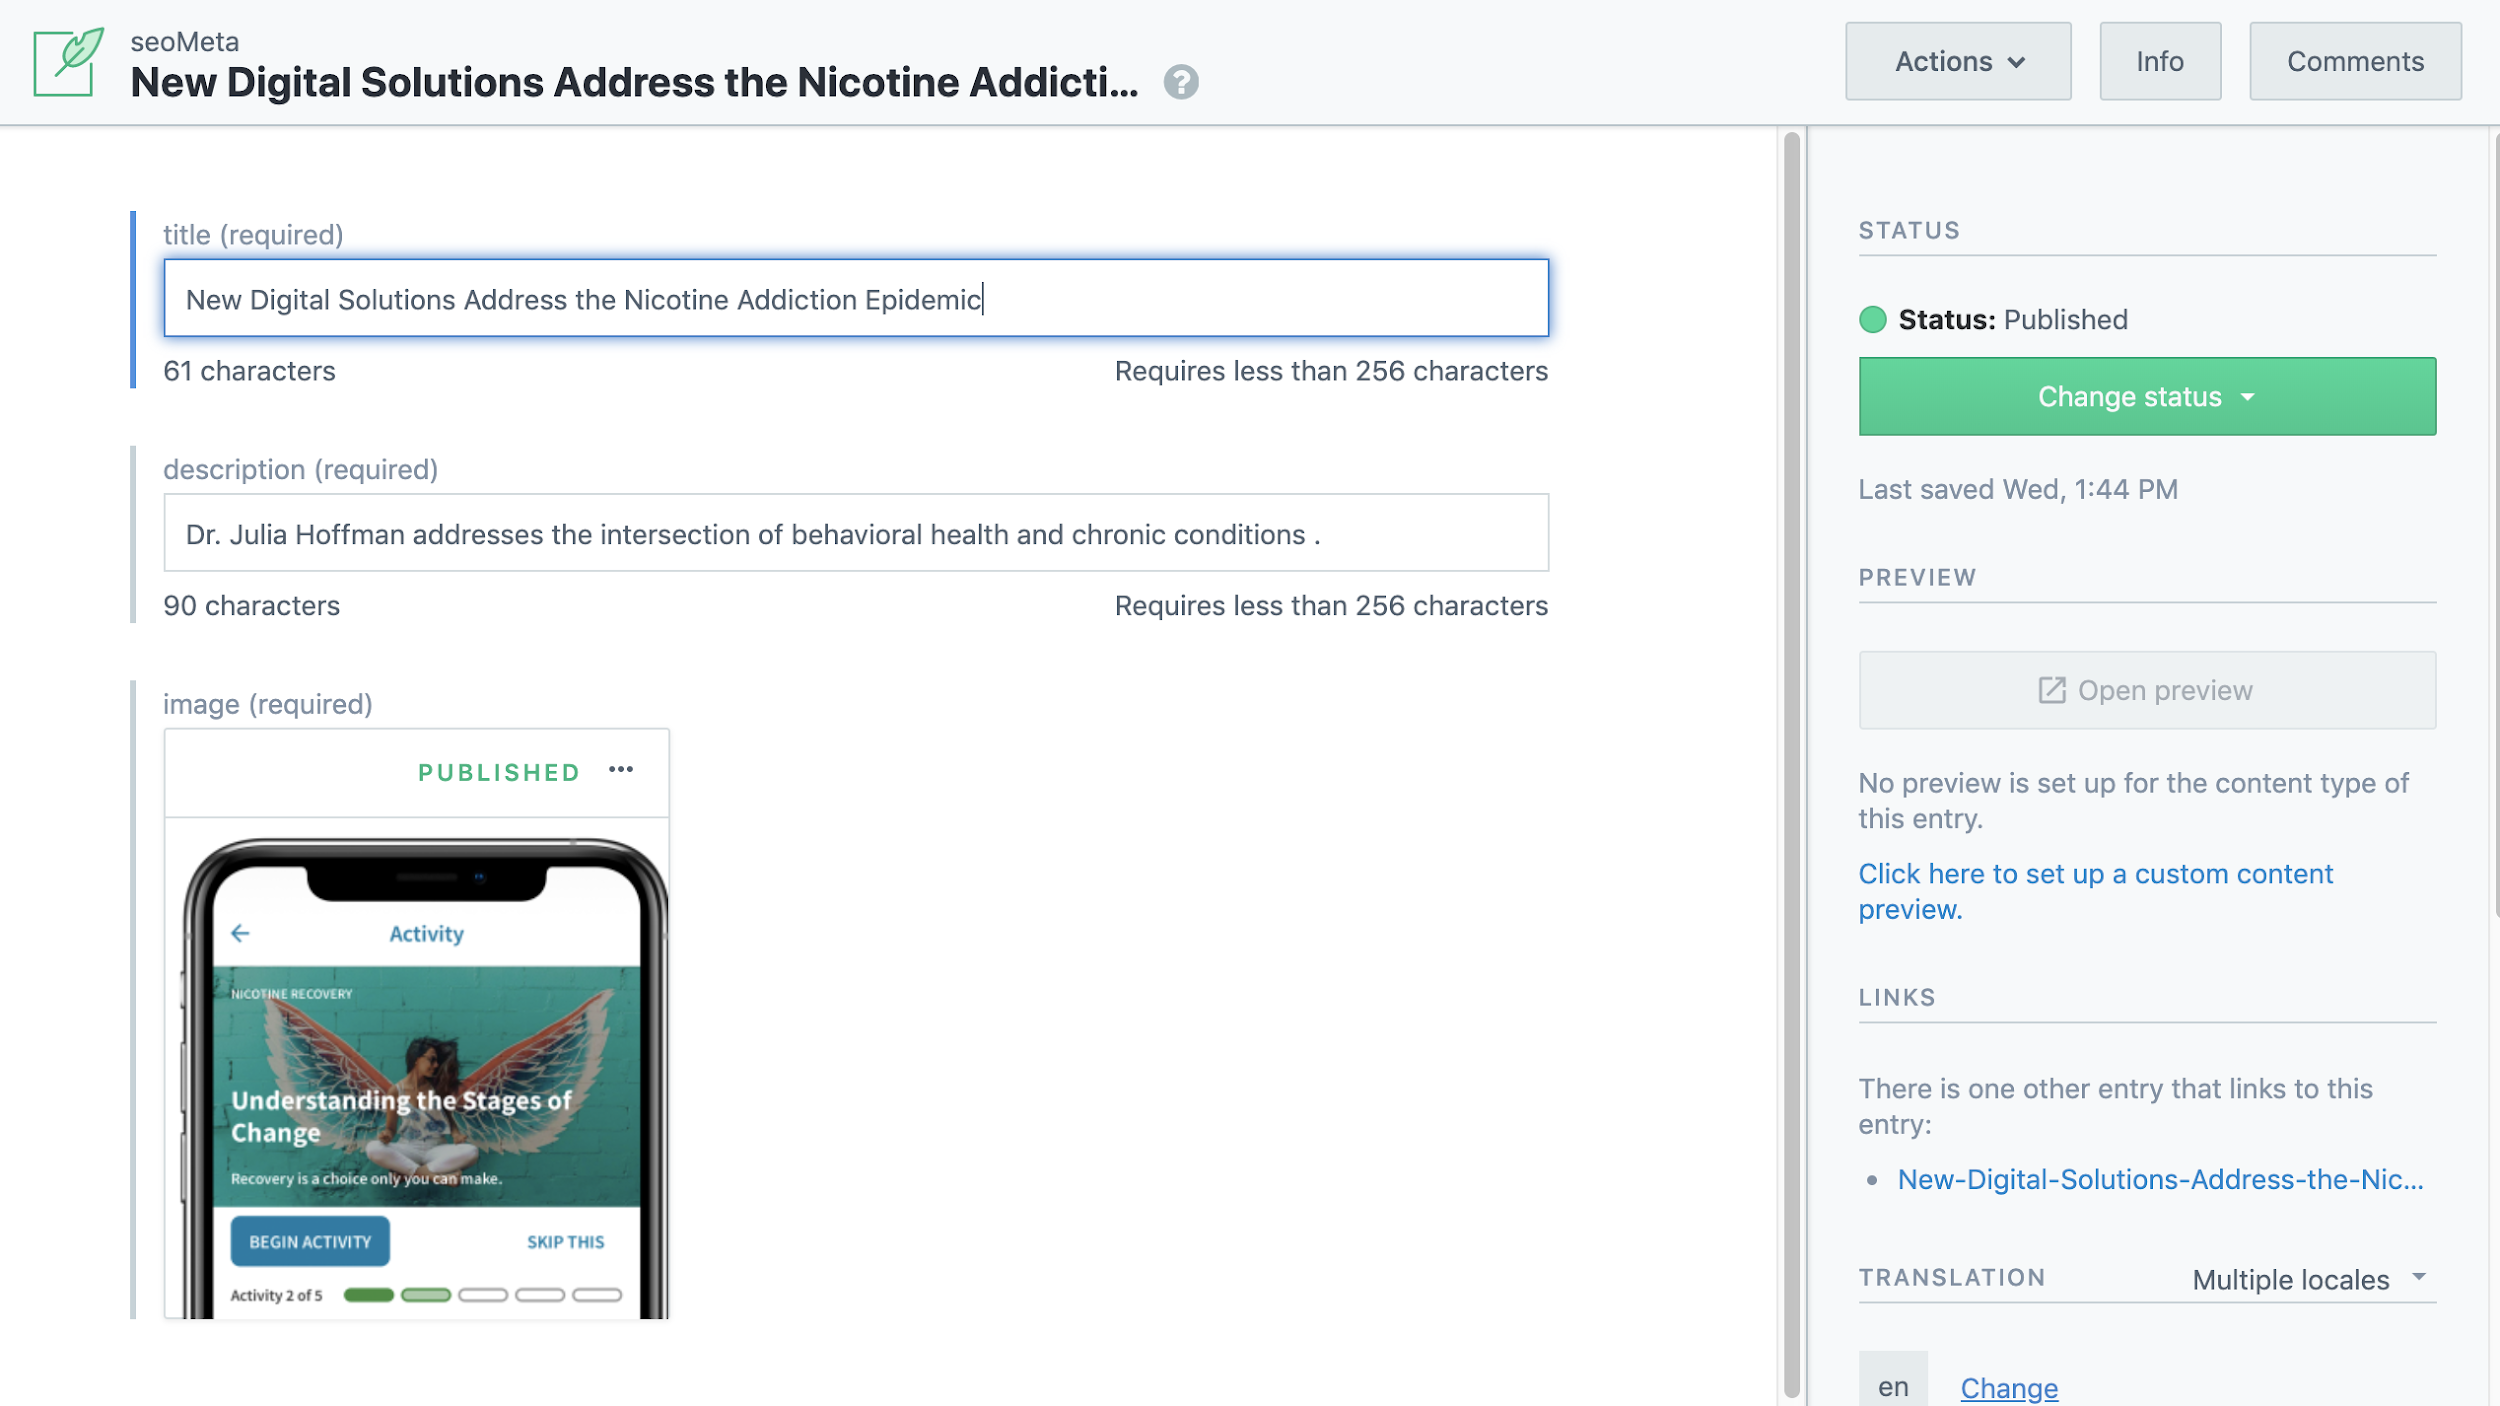
Task: Click the green Published status dot
Action: tap(1872, 320)
